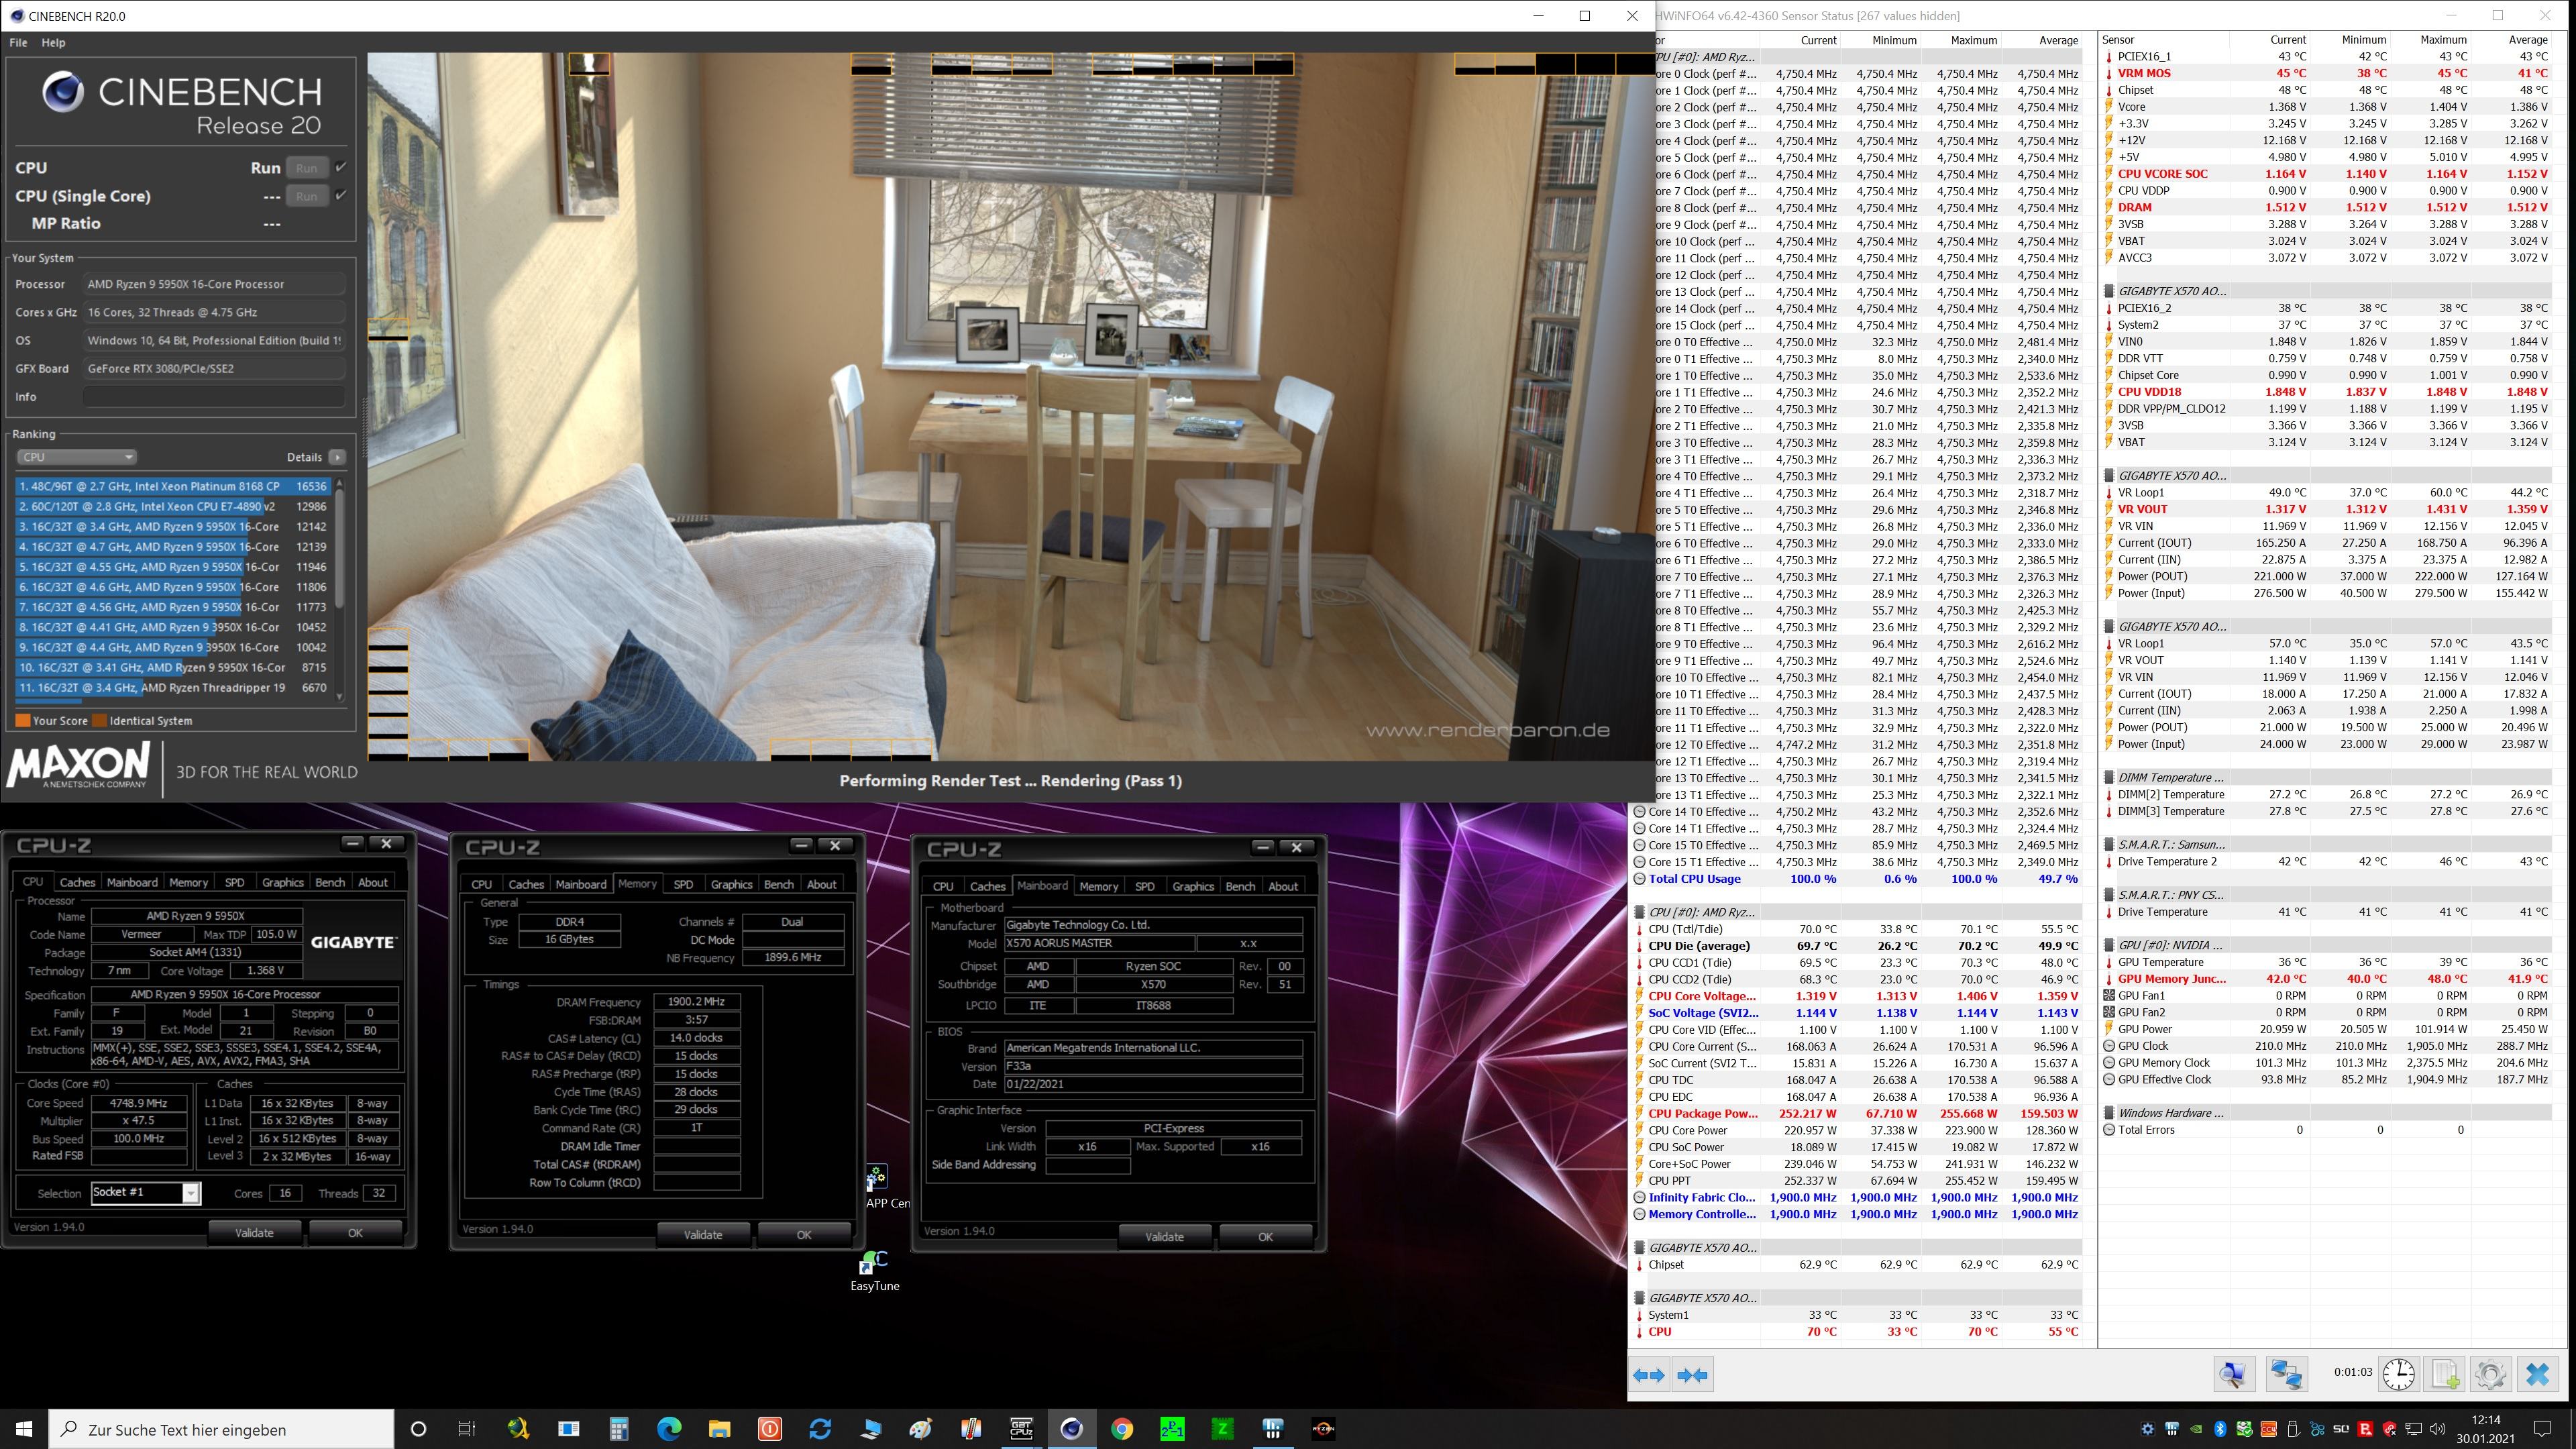The width and height of the screenshot is (2576, 1449).
Task: Select ranking row 'Intel Xeon Platinum 8168'
Action: (174, 486)
